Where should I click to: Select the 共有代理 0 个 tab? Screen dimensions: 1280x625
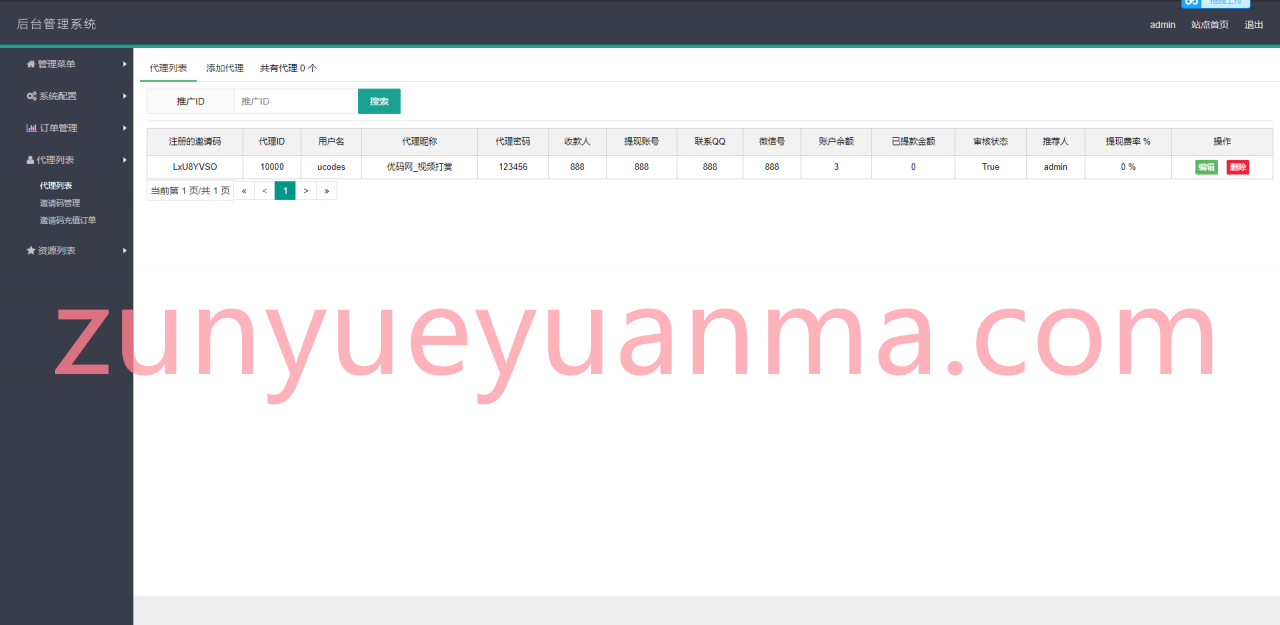288,68
